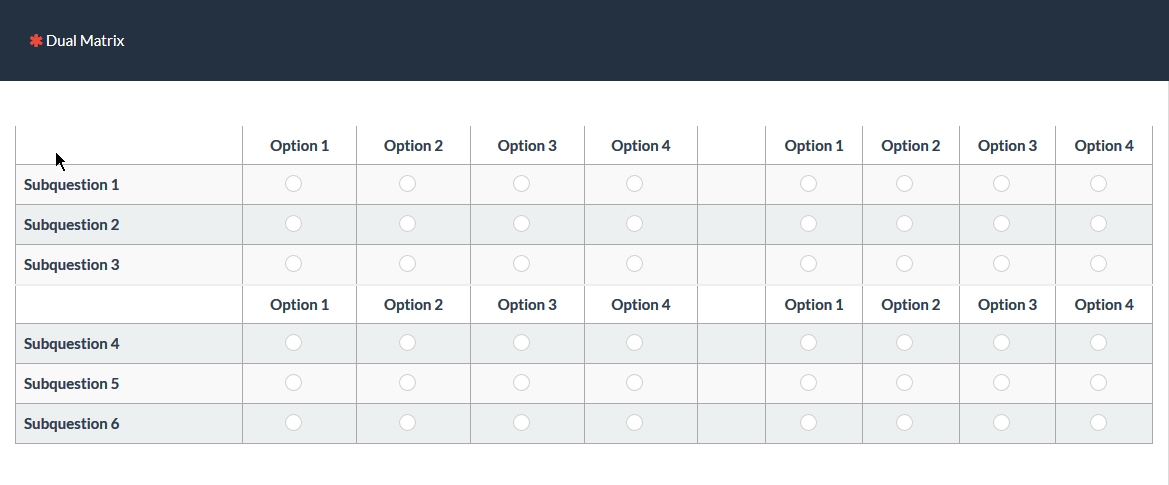Click the Subquestion 6 row label

[72, 424]
